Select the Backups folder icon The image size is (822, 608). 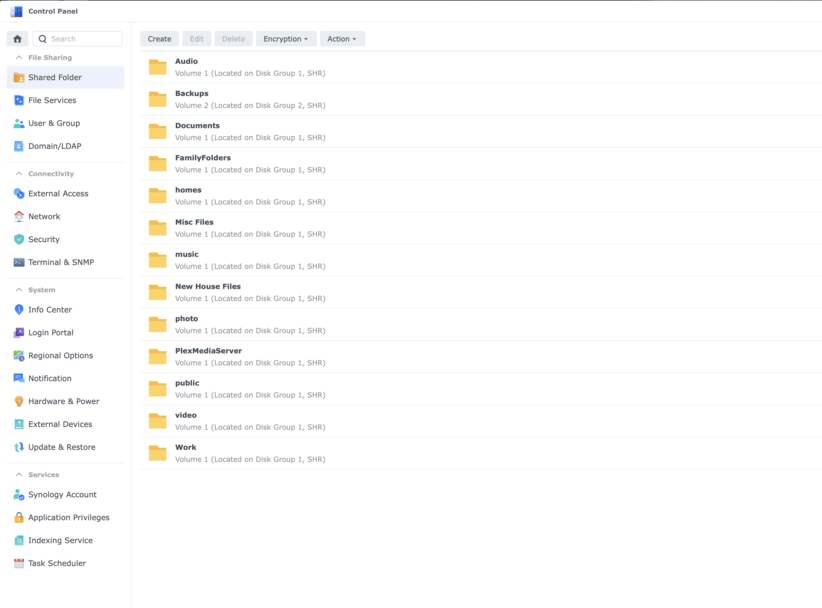pyautogui.click(x=157, y=99)
